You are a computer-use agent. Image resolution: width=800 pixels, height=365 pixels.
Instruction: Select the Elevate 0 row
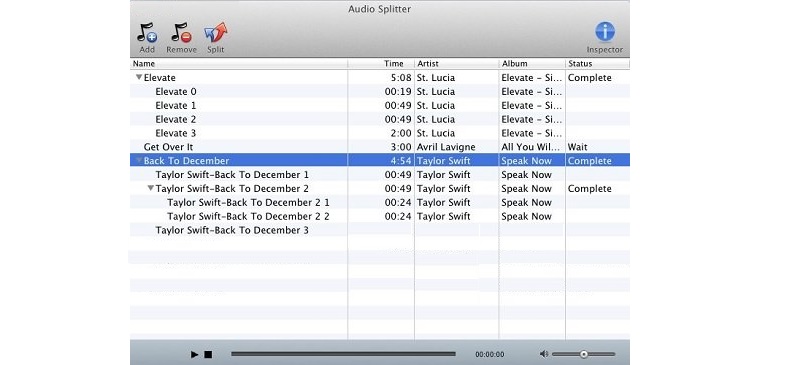point(380,92)
